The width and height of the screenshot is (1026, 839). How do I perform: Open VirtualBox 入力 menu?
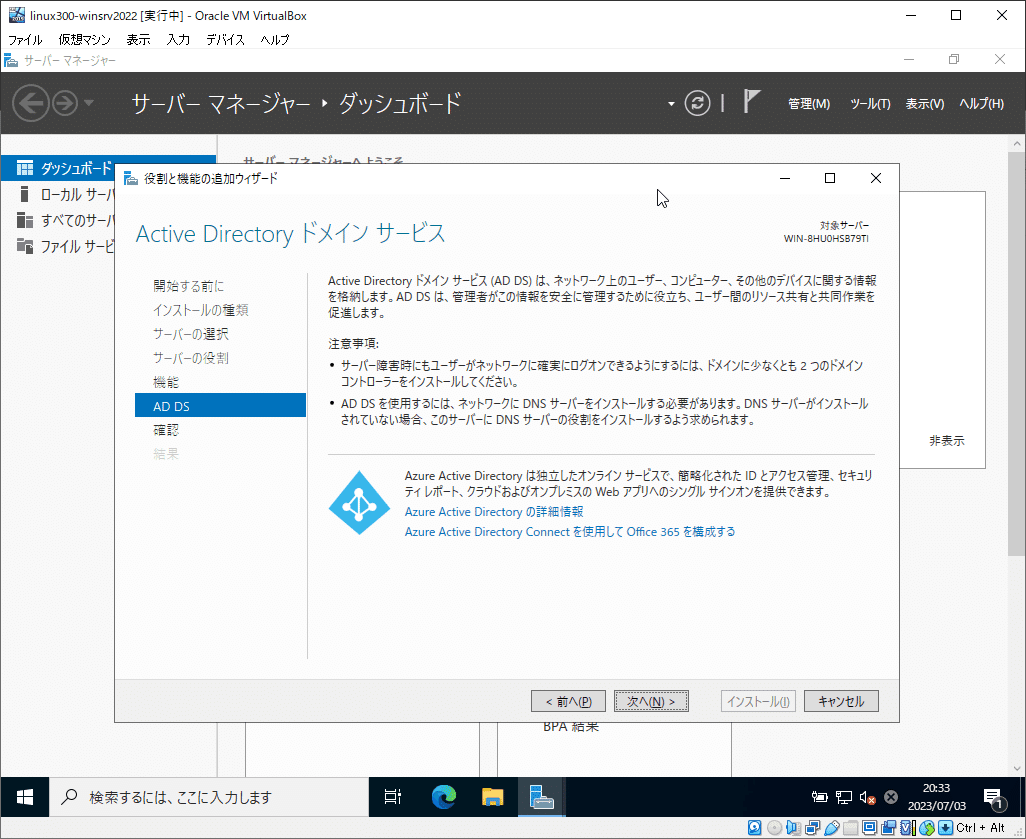(x=178, y=39)
